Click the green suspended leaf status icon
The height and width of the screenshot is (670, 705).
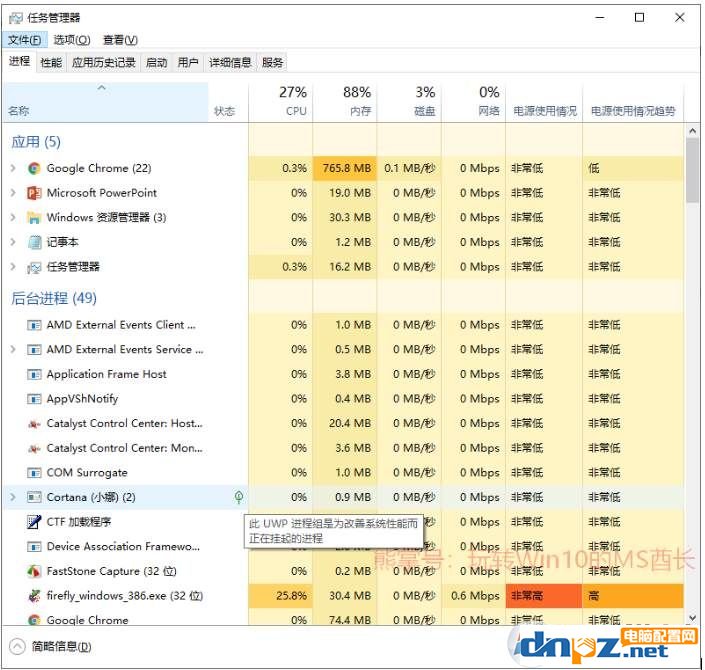pyautogui.click(x=239, y=497)
